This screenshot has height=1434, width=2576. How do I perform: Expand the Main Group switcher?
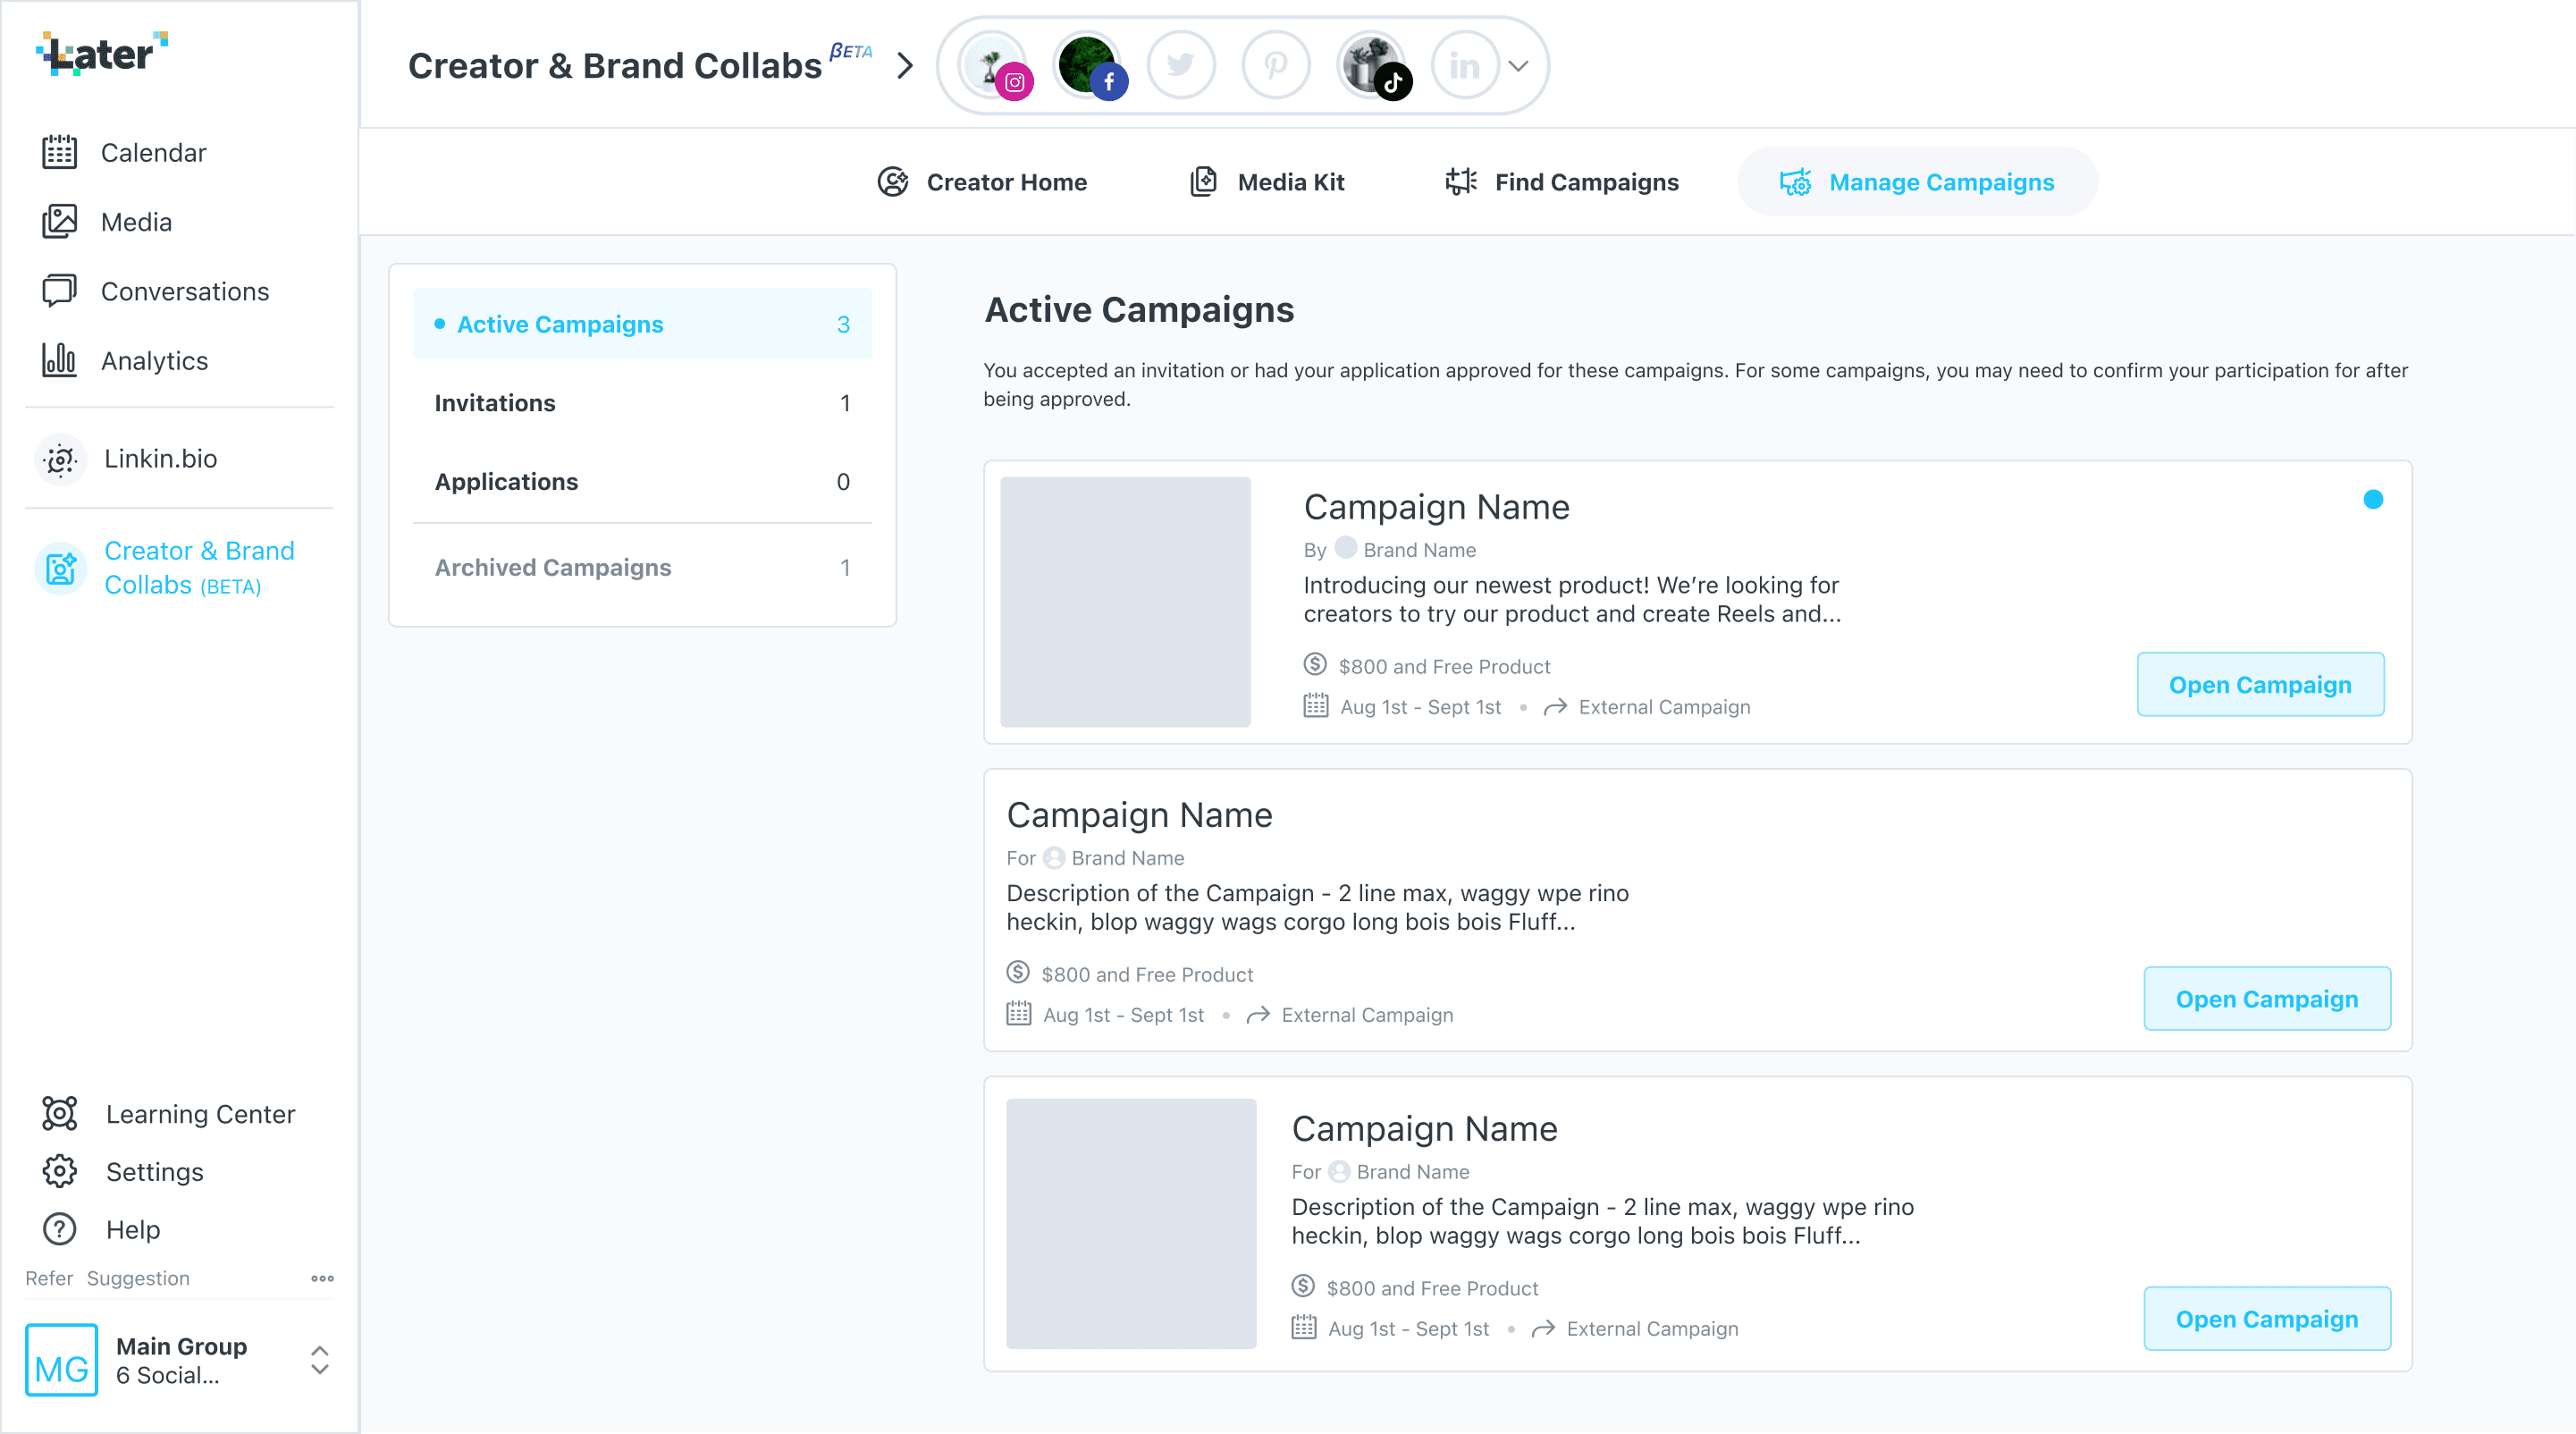319,1360
